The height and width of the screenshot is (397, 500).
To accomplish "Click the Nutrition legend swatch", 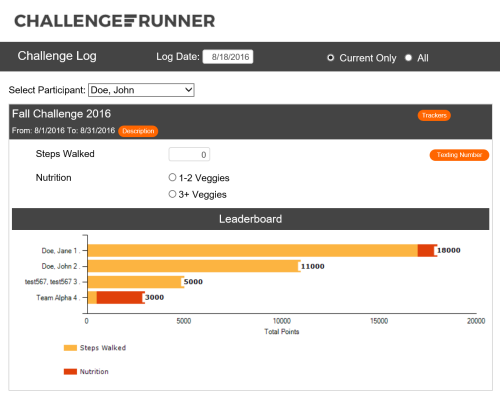I will pyautogui.click(x=70, y=372).
